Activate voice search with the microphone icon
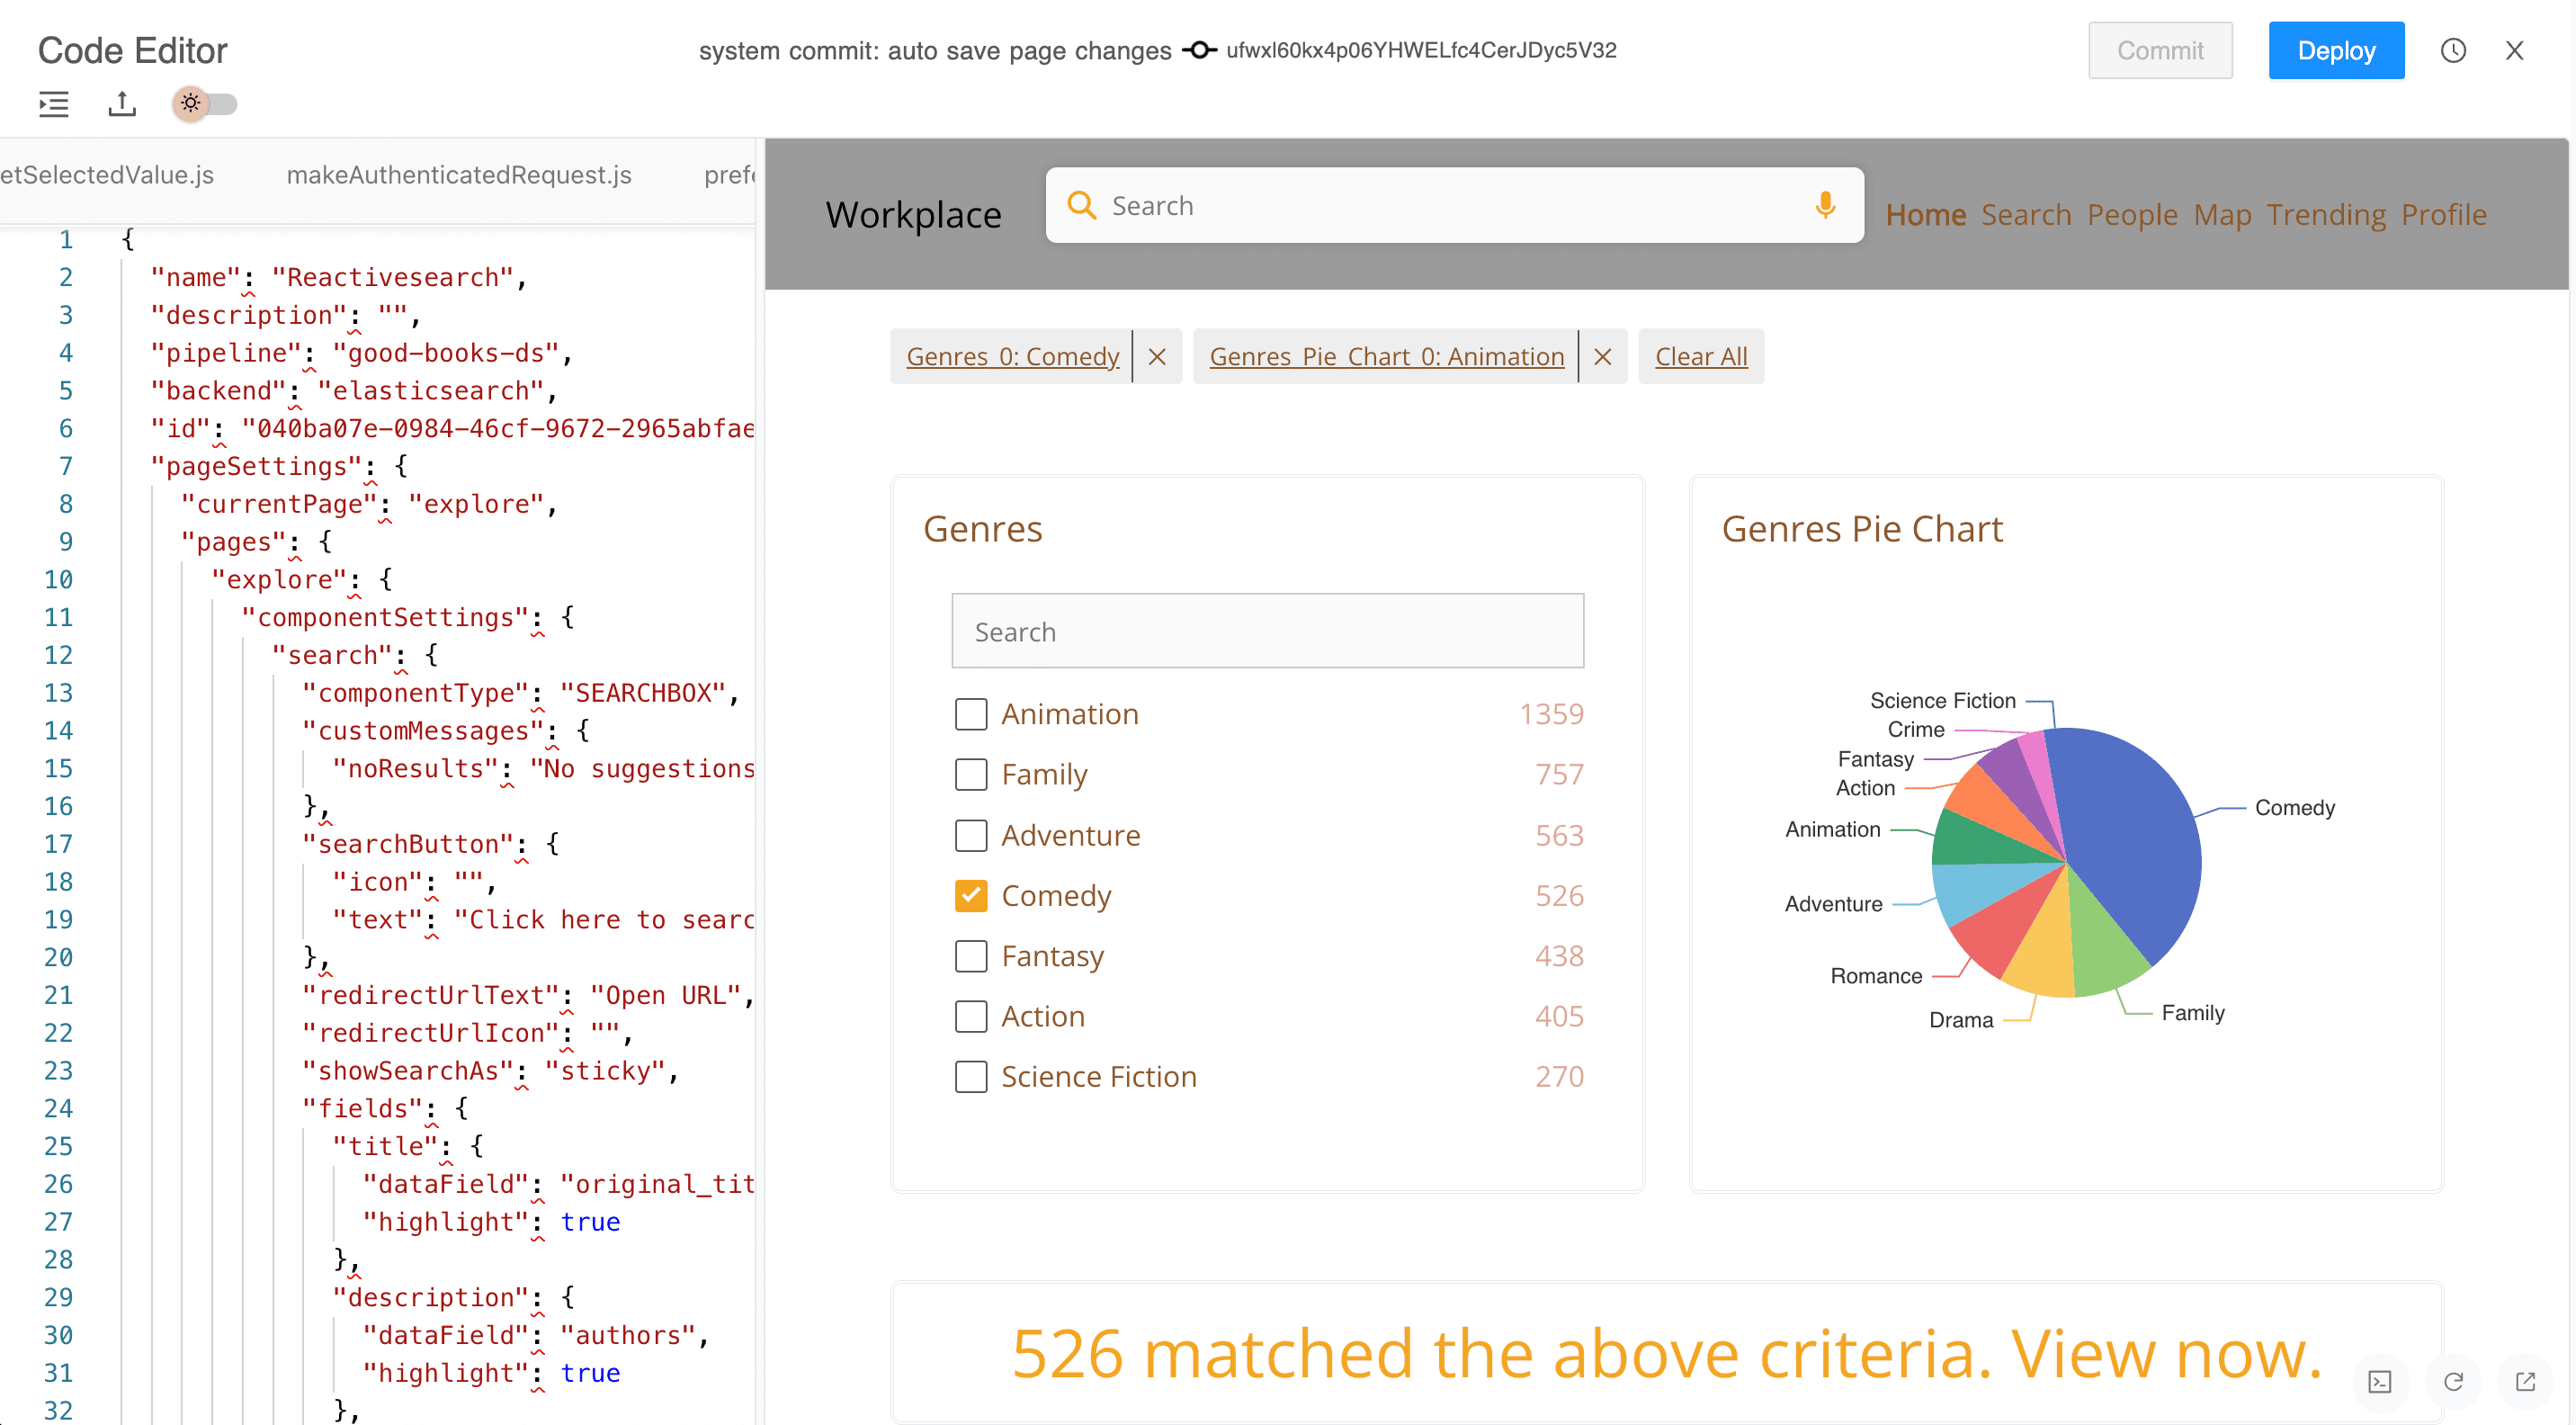 (1826, 204)
